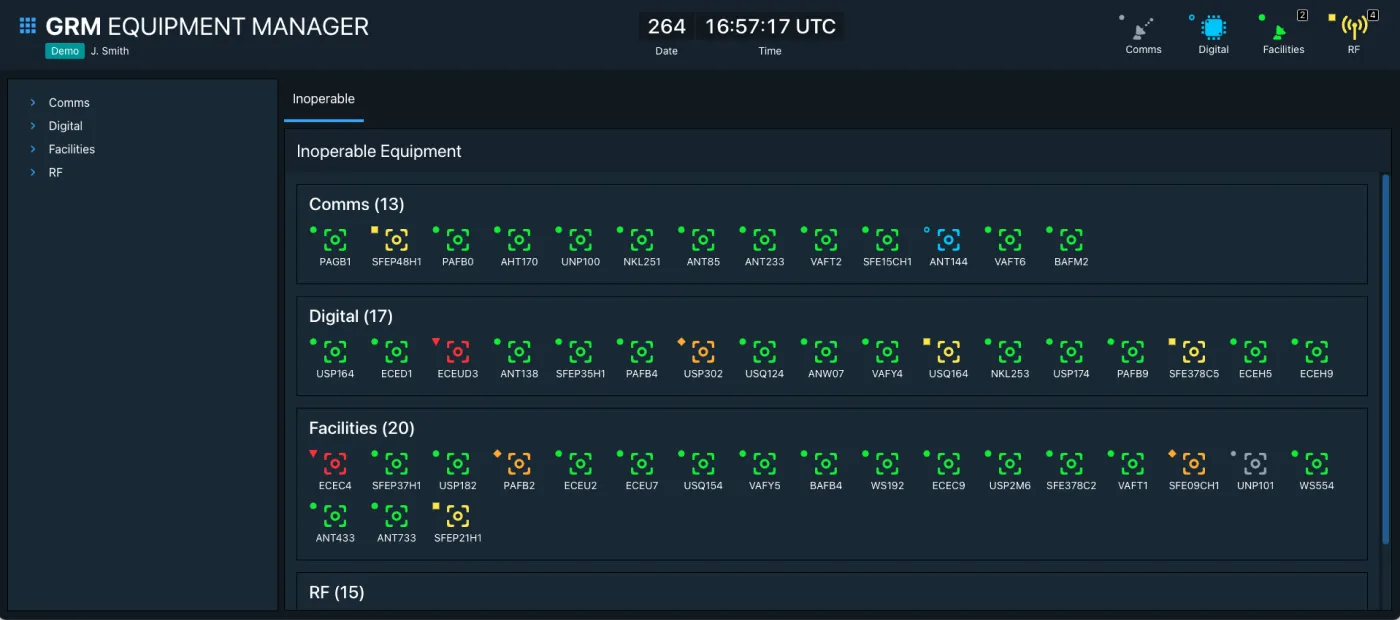Screen dimensions: 1400x620
Task: Select the green PAGB1 equipment icon
Action: [x=335, y=240]
